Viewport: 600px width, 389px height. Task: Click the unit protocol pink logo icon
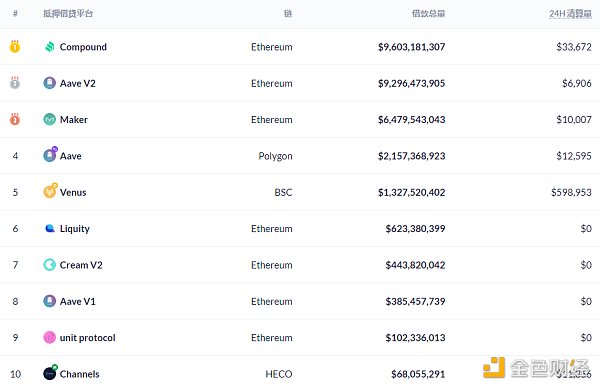coord(50,337)
